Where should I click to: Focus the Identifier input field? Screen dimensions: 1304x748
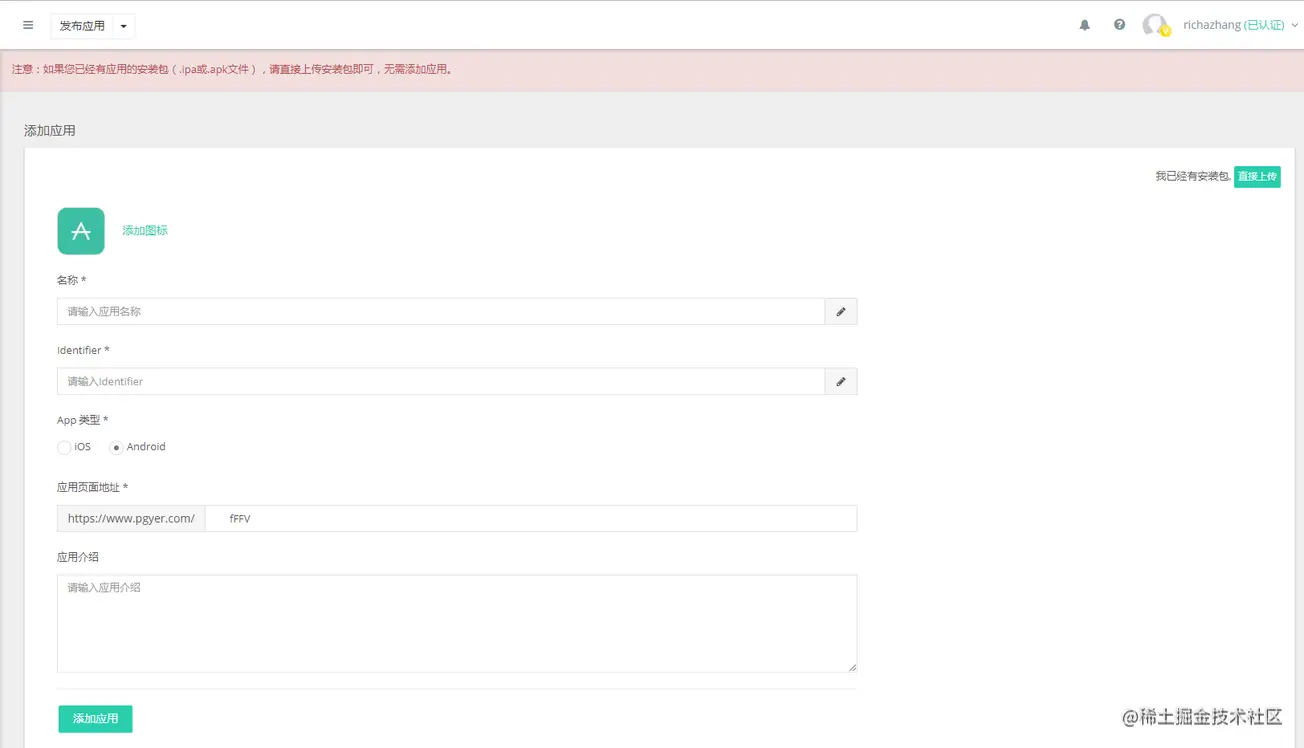[x=441, y=381]
